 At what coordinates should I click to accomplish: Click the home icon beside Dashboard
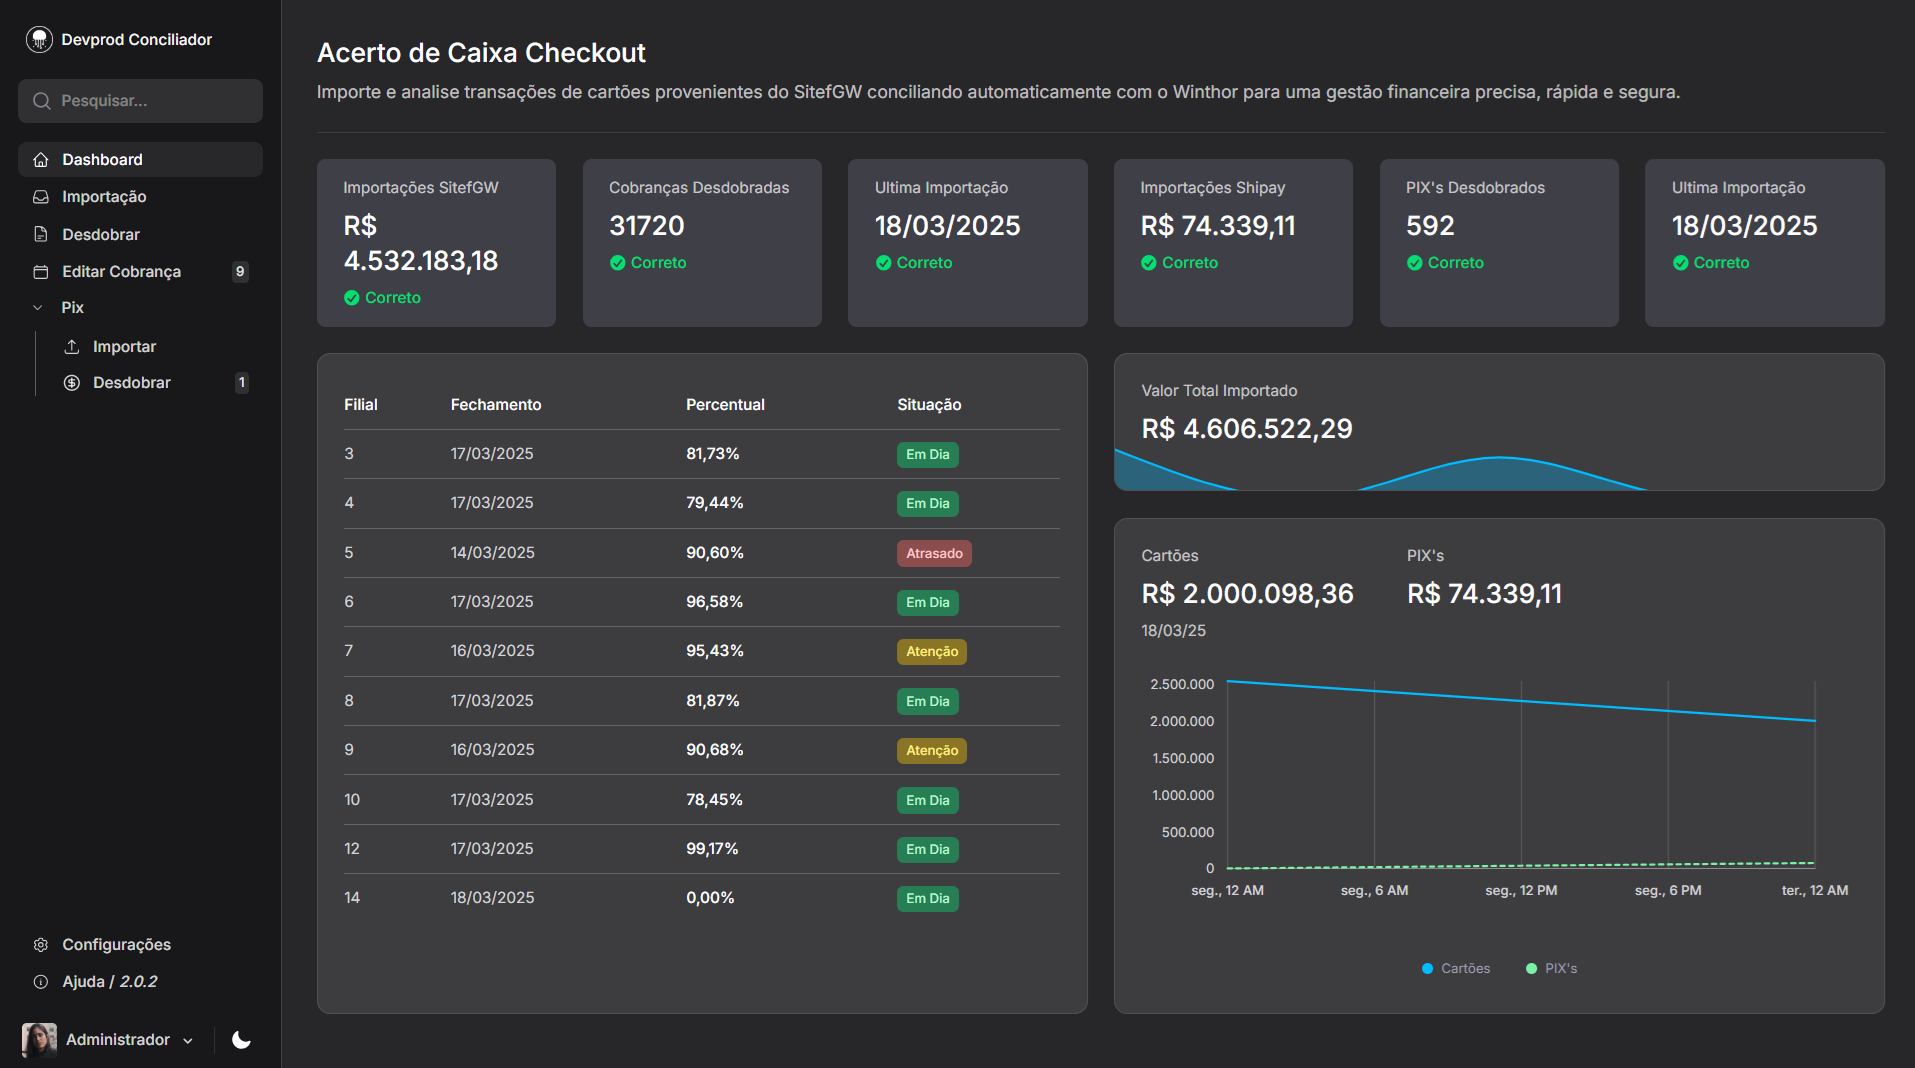(x=41, y=160)
